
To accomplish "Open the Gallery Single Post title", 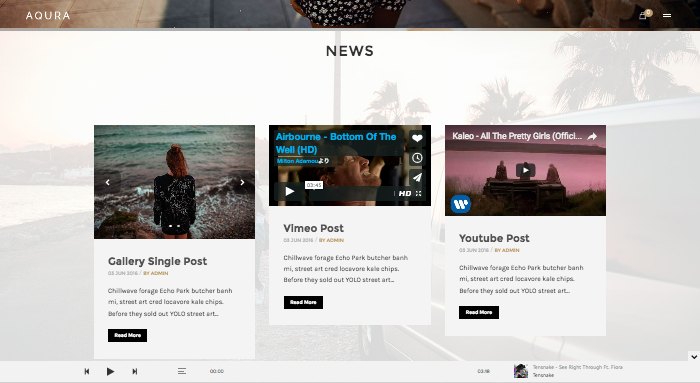I will pyautogui.click(x=157, y=261).
